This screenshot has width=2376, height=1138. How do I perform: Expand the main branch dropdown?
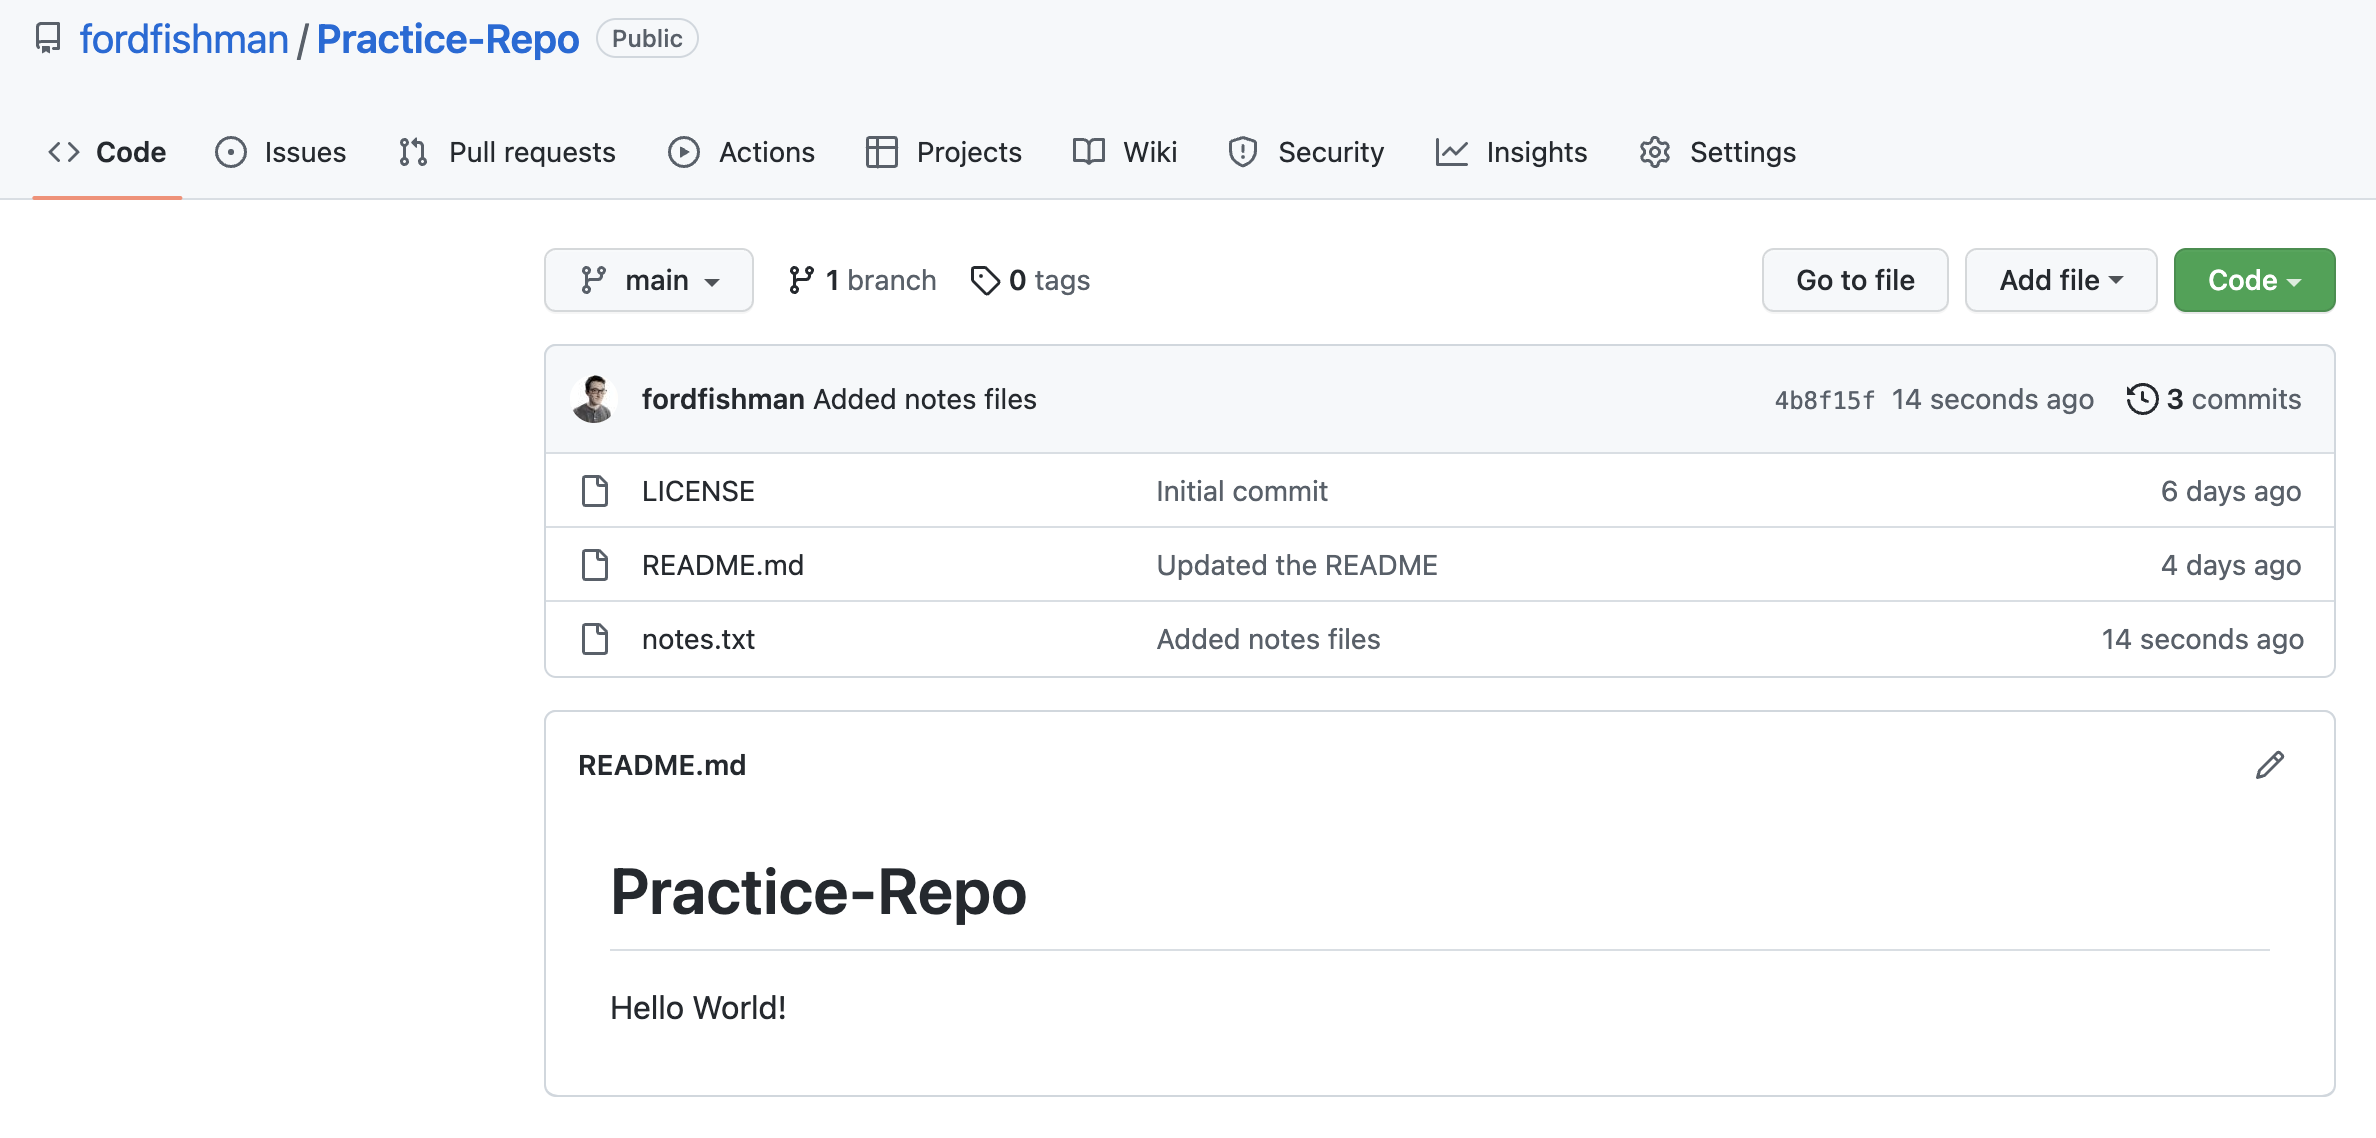(x=649, y=280)
